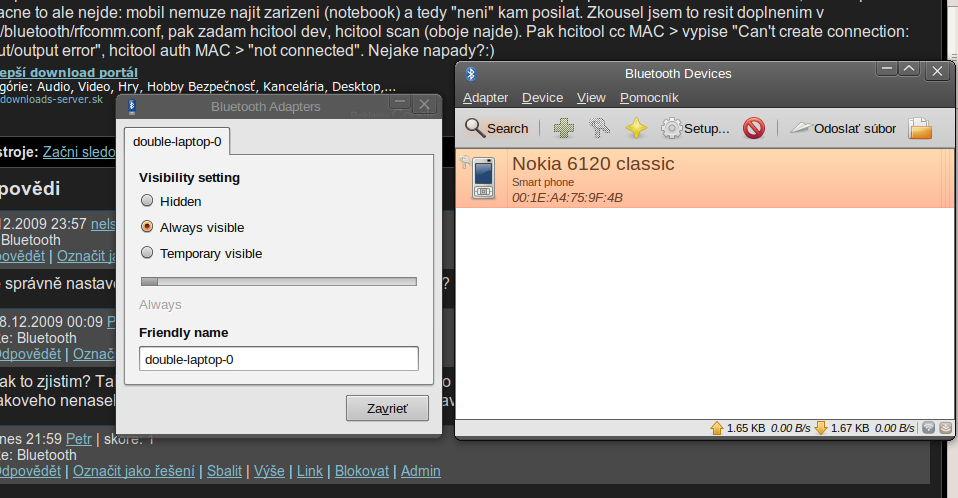The width and height of the screenshot is (958, 498).
Task: Click the Blokovat link
Action: [x=362, y=471]
